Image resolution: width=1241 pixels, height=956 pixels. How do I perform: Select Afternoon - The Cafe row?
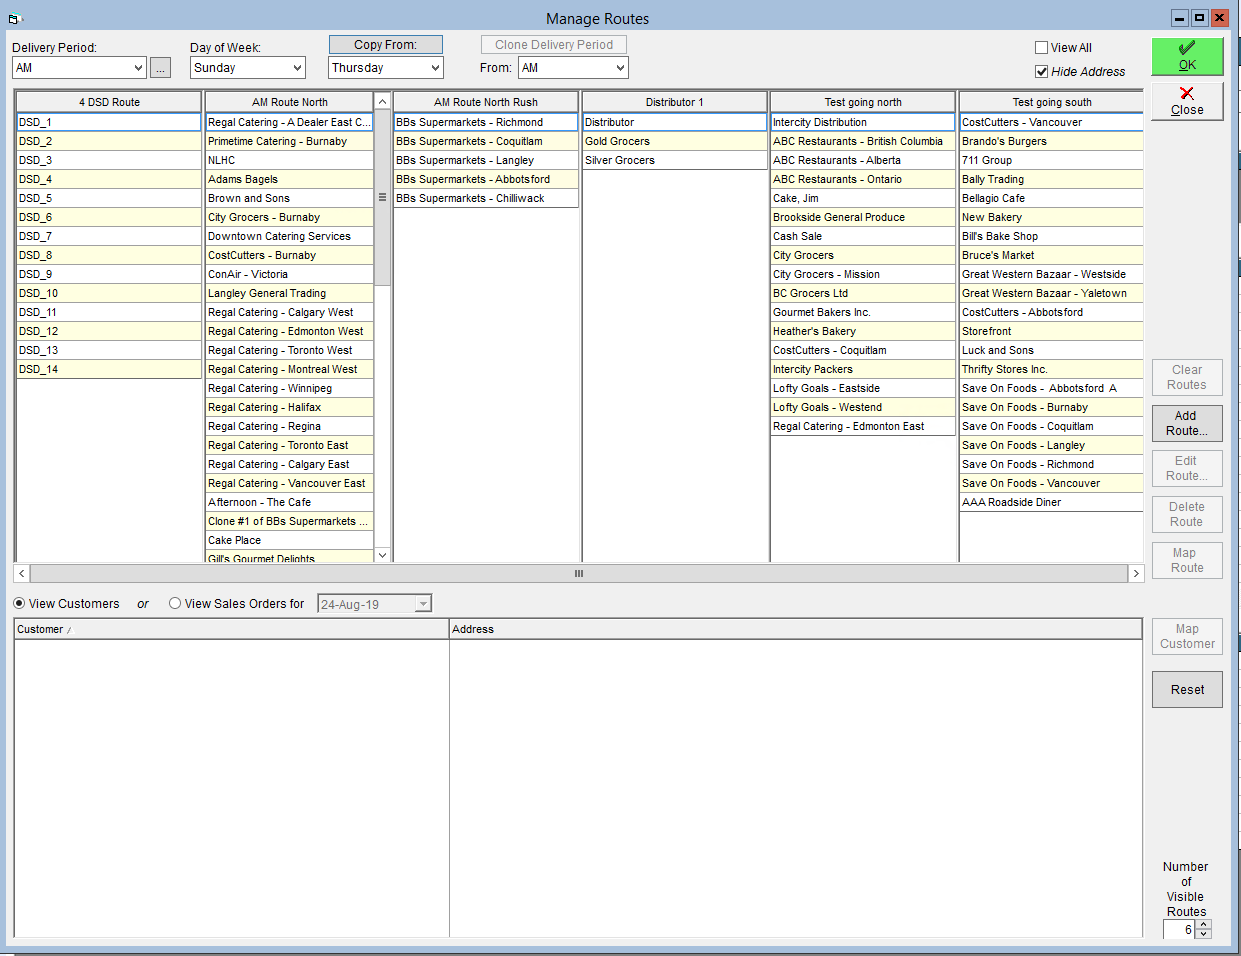289,502
